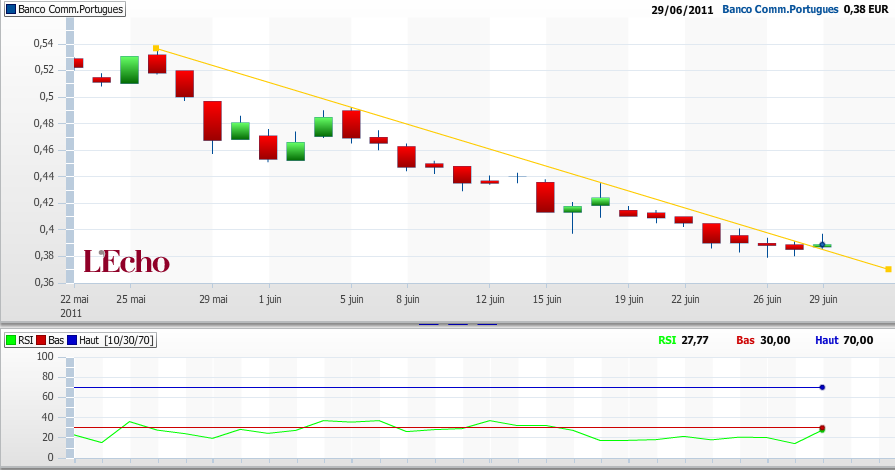Click the 0,36 price axis label
Image resolution: width=895 pixels, height=470 pixels.
[44, 282]
